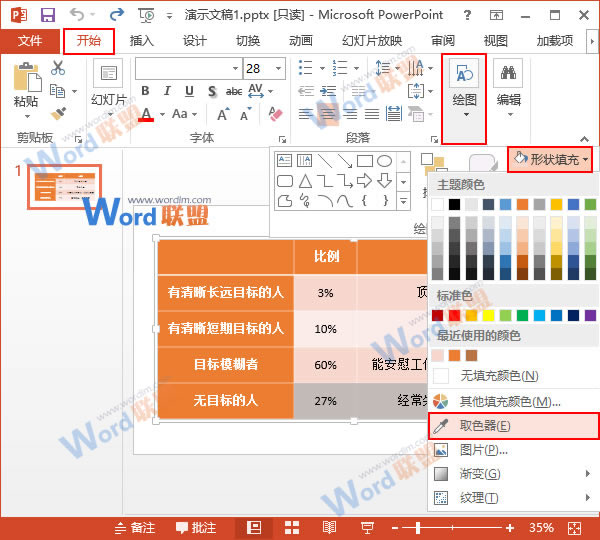
Task: Click the Cut scissors icon
Action: pyautogui.click(x=58, y=68)
